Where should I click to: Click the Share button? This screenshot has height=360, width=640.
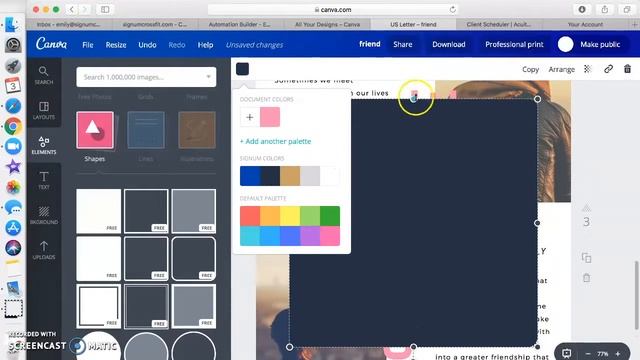(x=402, y=44)
